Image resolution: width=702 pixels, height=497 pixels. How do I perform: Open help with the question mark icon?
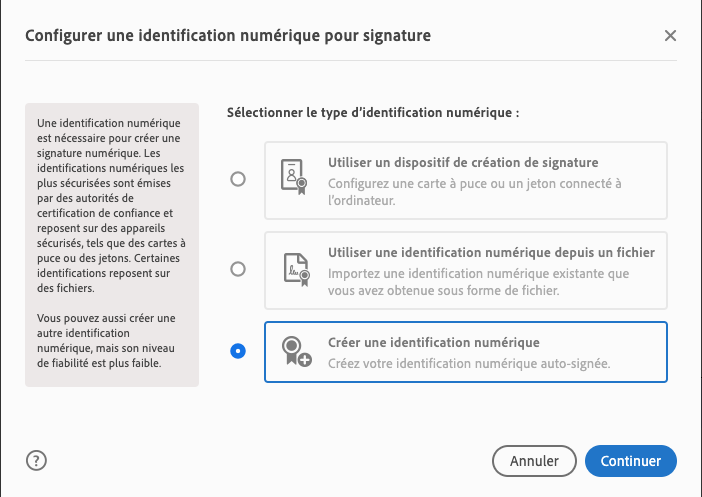37,461
